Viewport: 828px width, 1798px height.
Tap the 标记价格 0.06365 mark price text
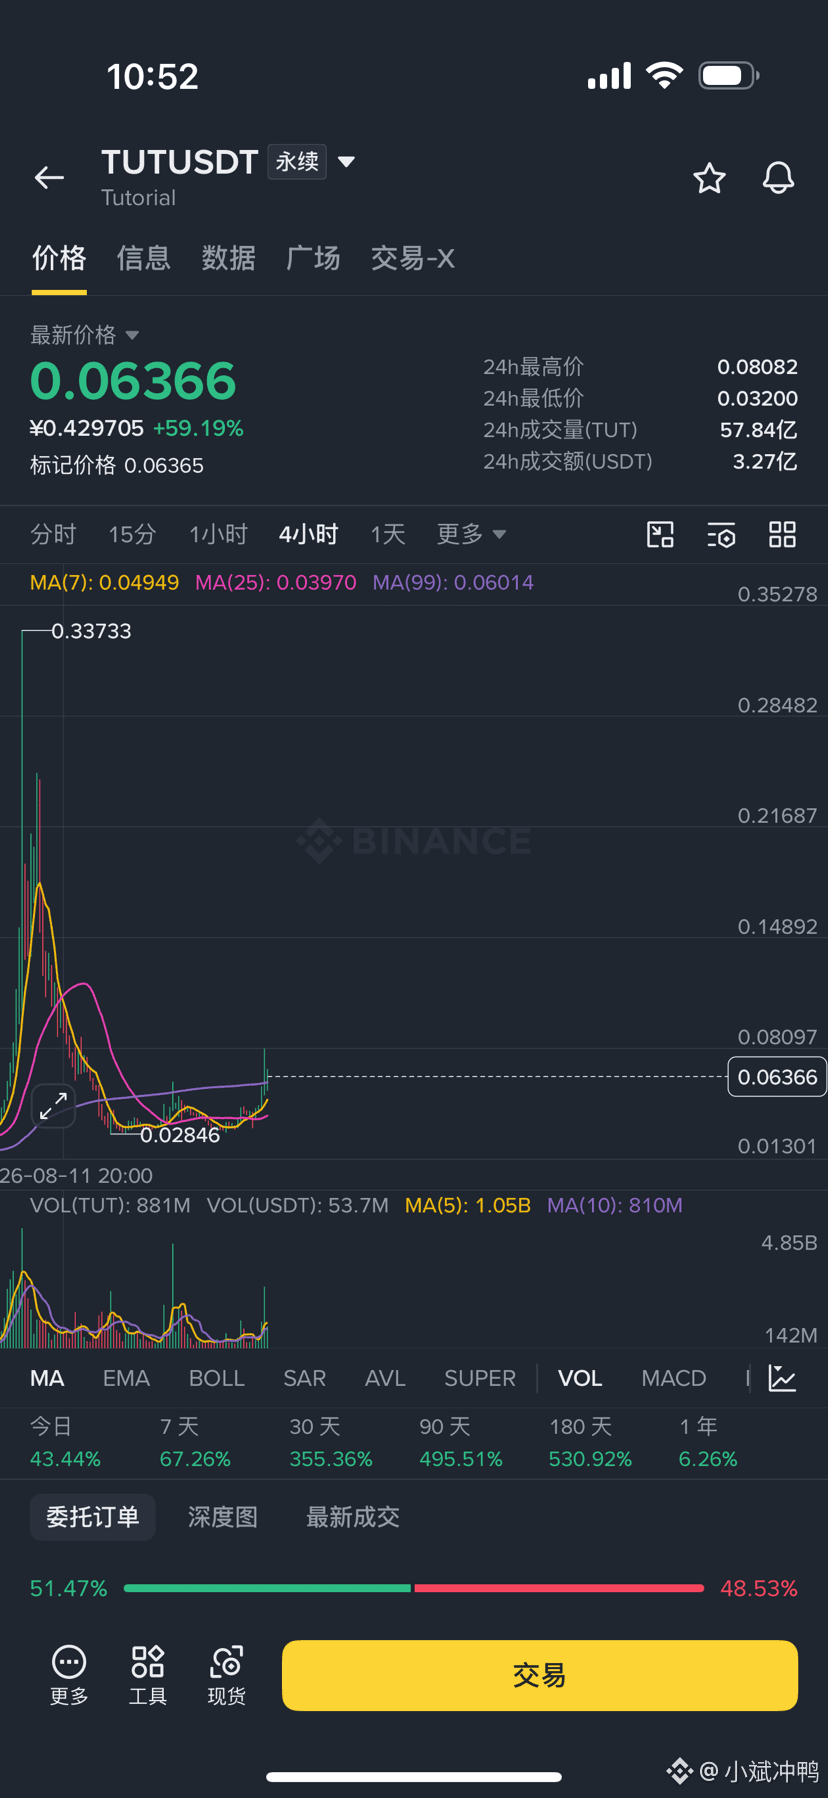[x=116, y=465]
